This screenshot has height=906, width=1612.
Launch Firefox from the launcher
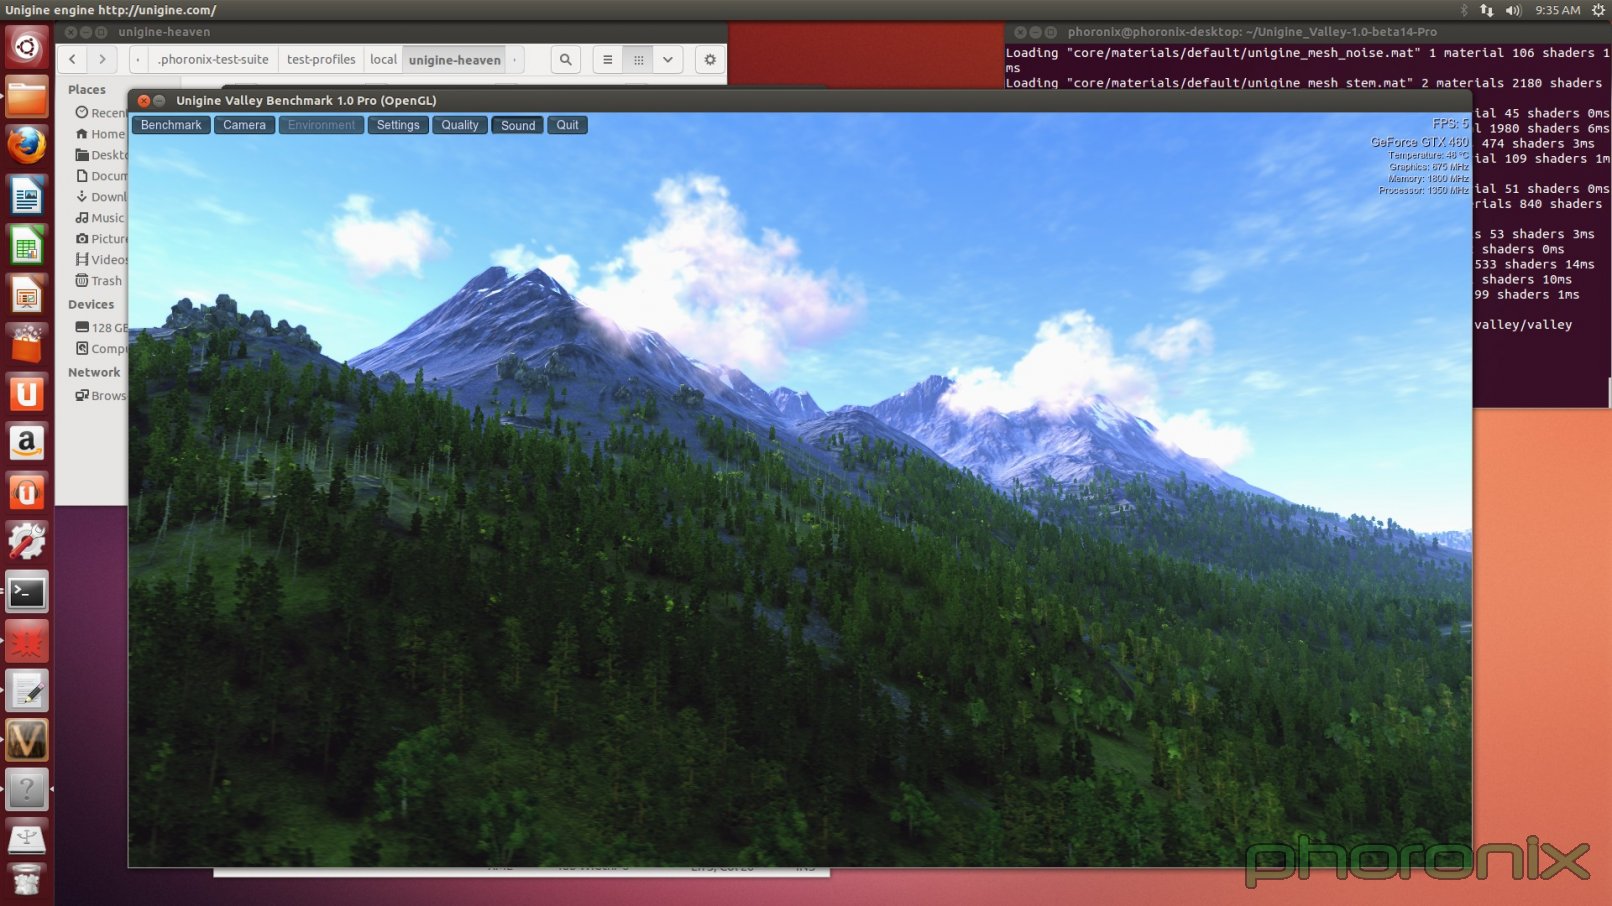tap(27, 146)
